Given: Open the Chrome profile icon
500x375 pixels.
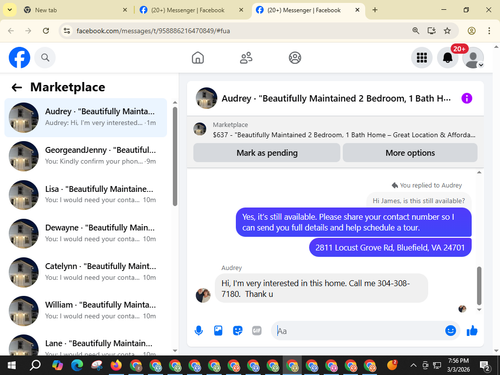Looking at the screenshot, I should click(471, 31).
